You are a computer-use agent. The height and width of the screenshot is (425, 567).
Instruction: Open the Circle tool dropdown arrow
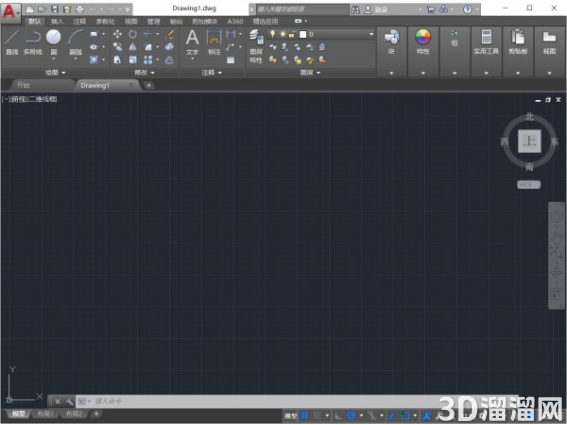click(54, 59)
